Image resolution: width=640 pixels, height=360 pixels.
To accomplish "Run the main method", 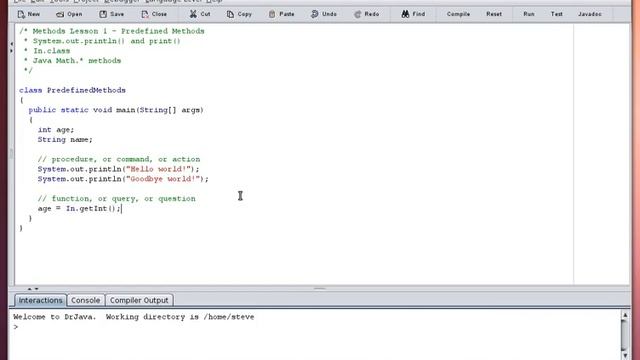I will pos(529,14).
